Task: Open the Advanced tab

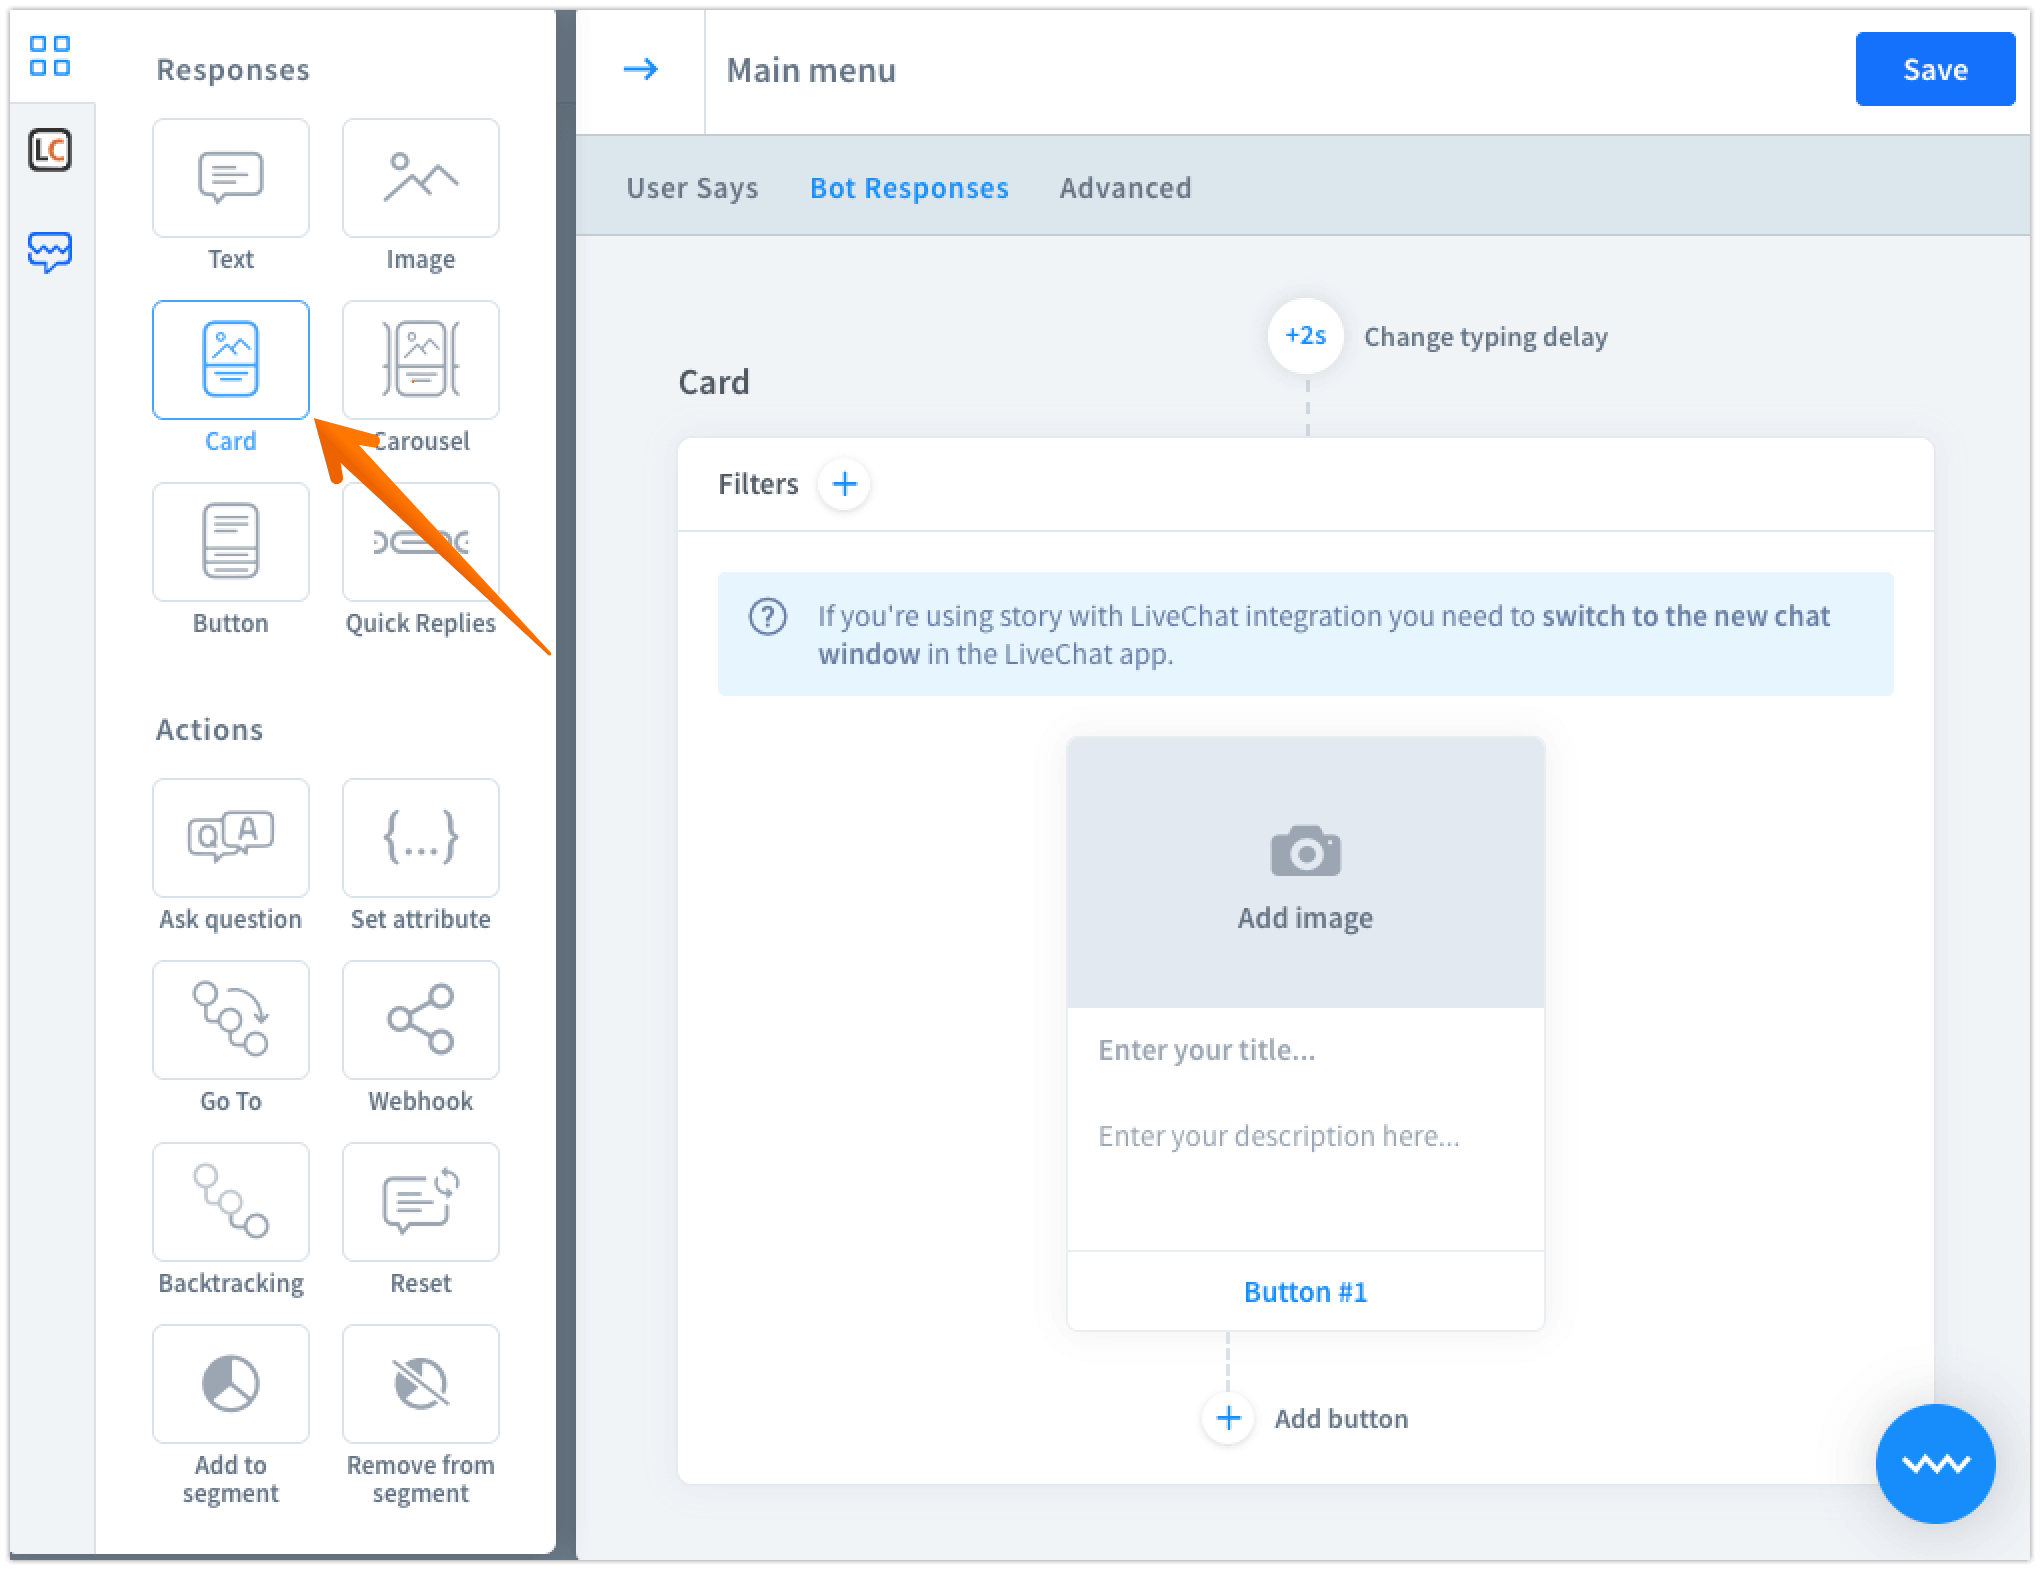Action: pos(1125,188)
